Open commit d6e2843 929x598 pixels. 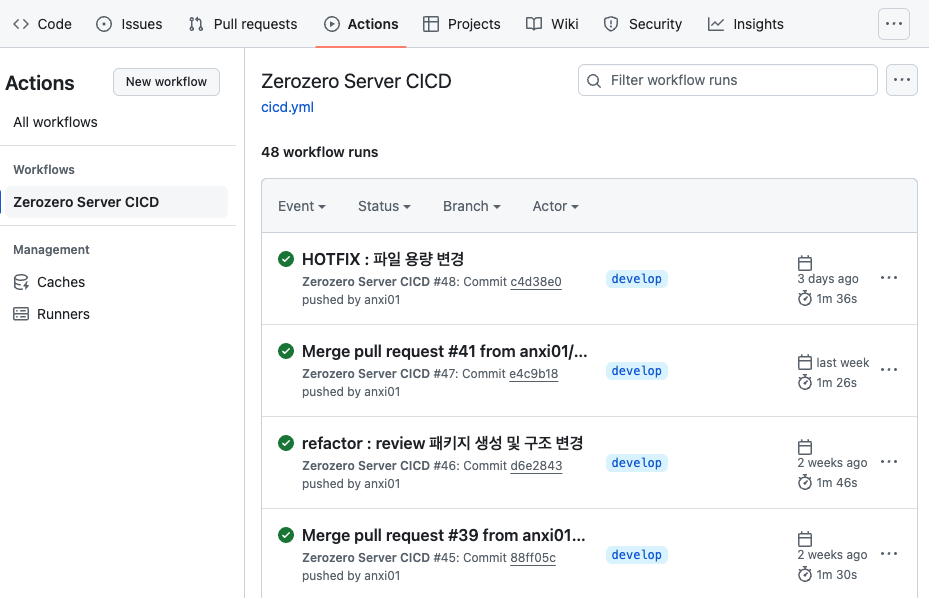click(x=536, y=466)
